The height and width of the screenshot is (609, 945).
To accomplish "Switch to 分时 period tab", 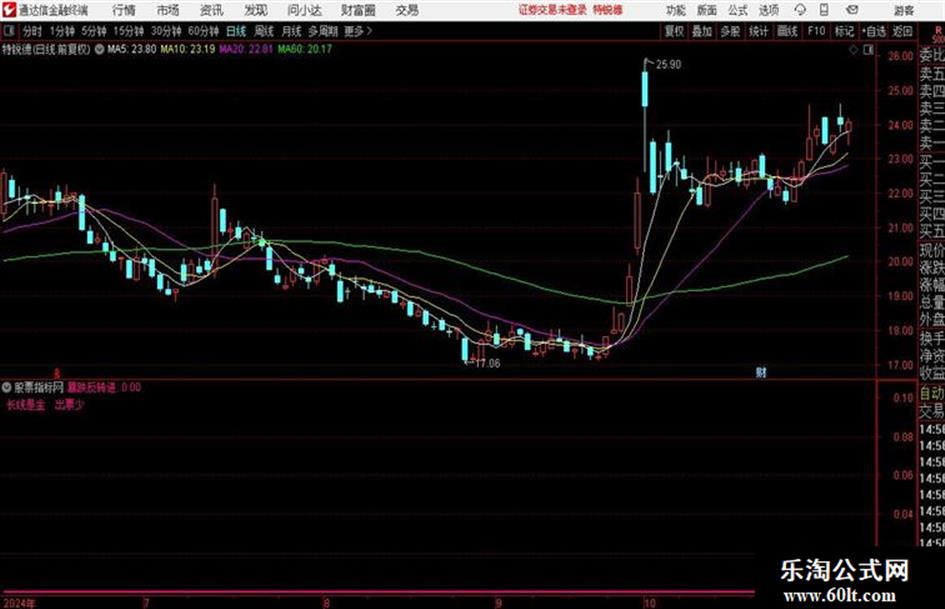I will pos(32,31).
